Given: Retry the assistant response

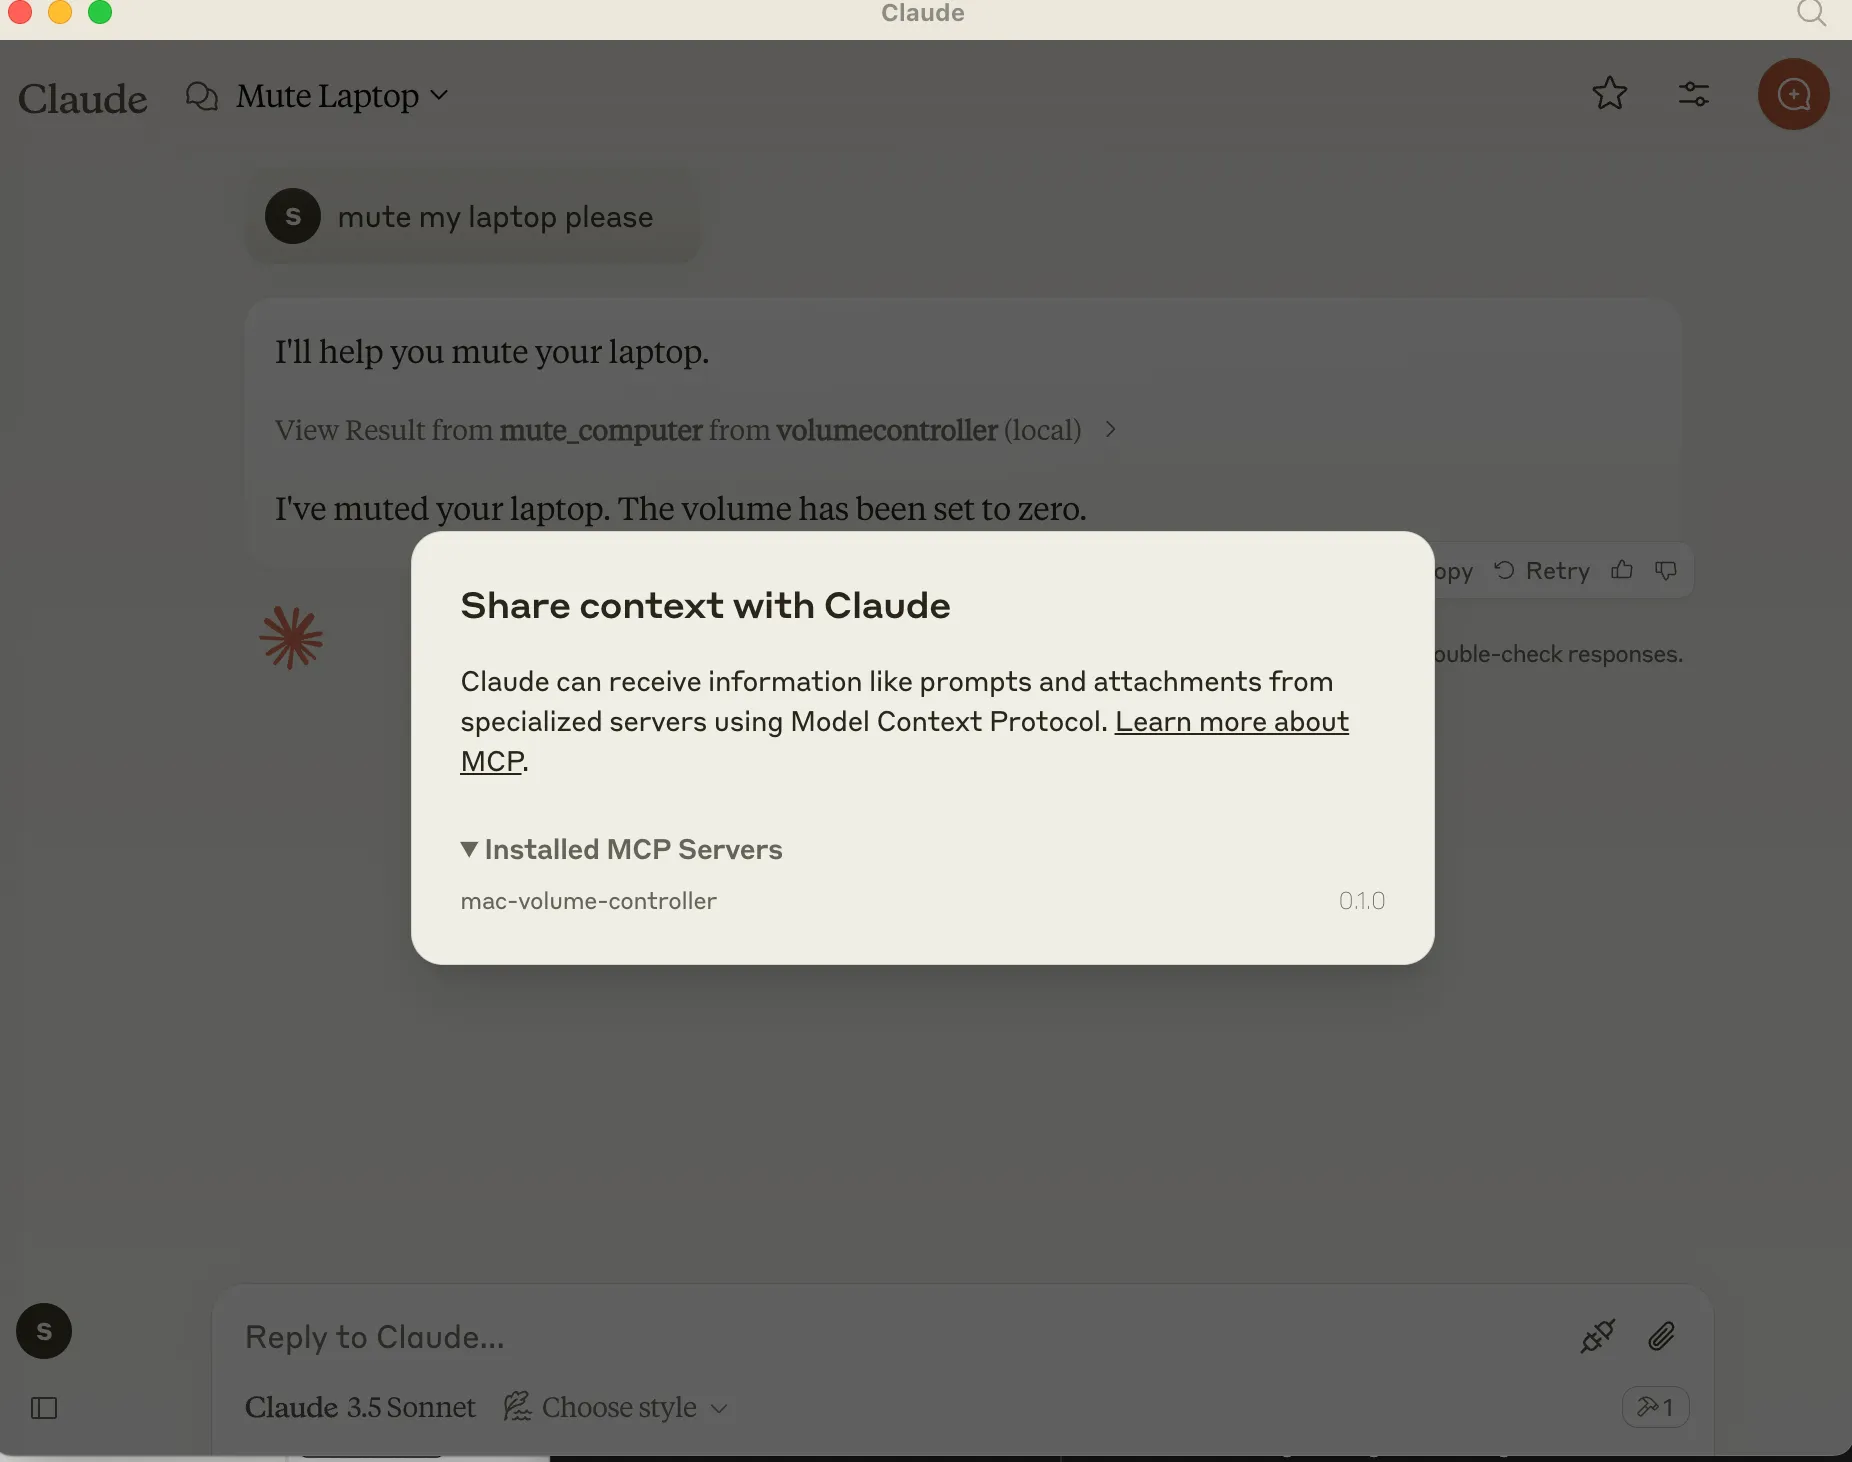Looking at the screenshot, I should pos(1543,570).
